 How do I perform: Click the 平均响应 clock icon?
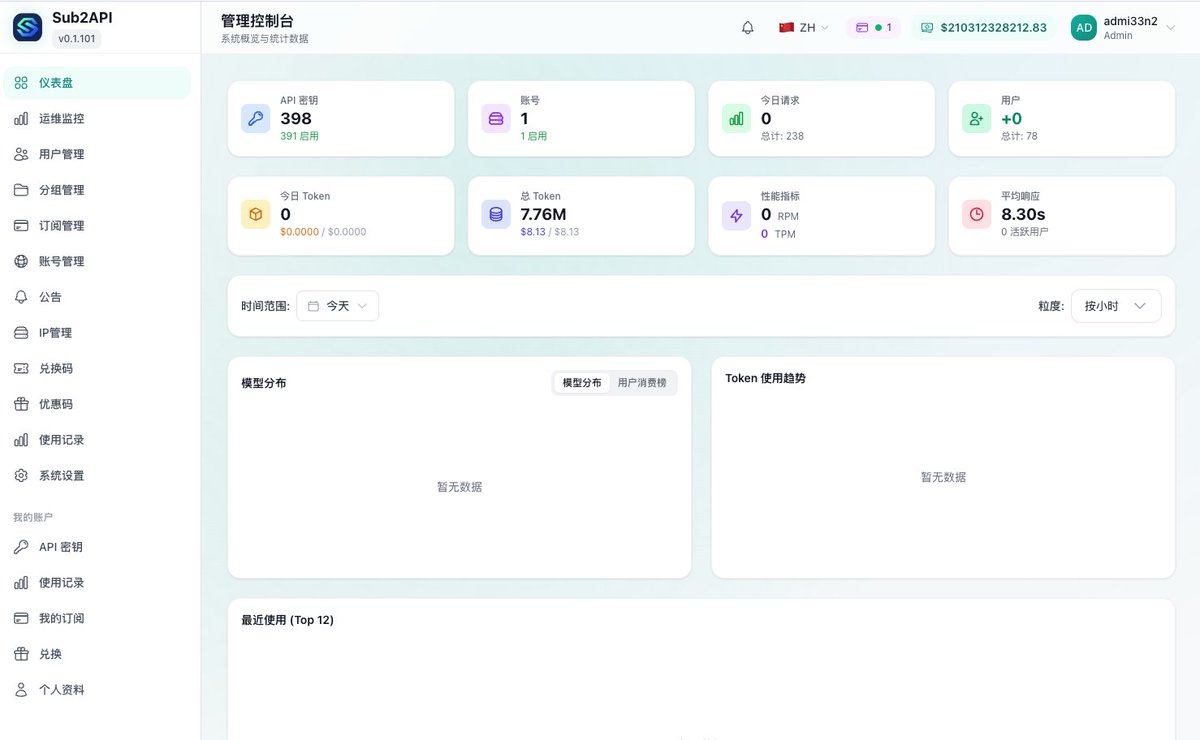pyautogui.click(x=977, y=214)
